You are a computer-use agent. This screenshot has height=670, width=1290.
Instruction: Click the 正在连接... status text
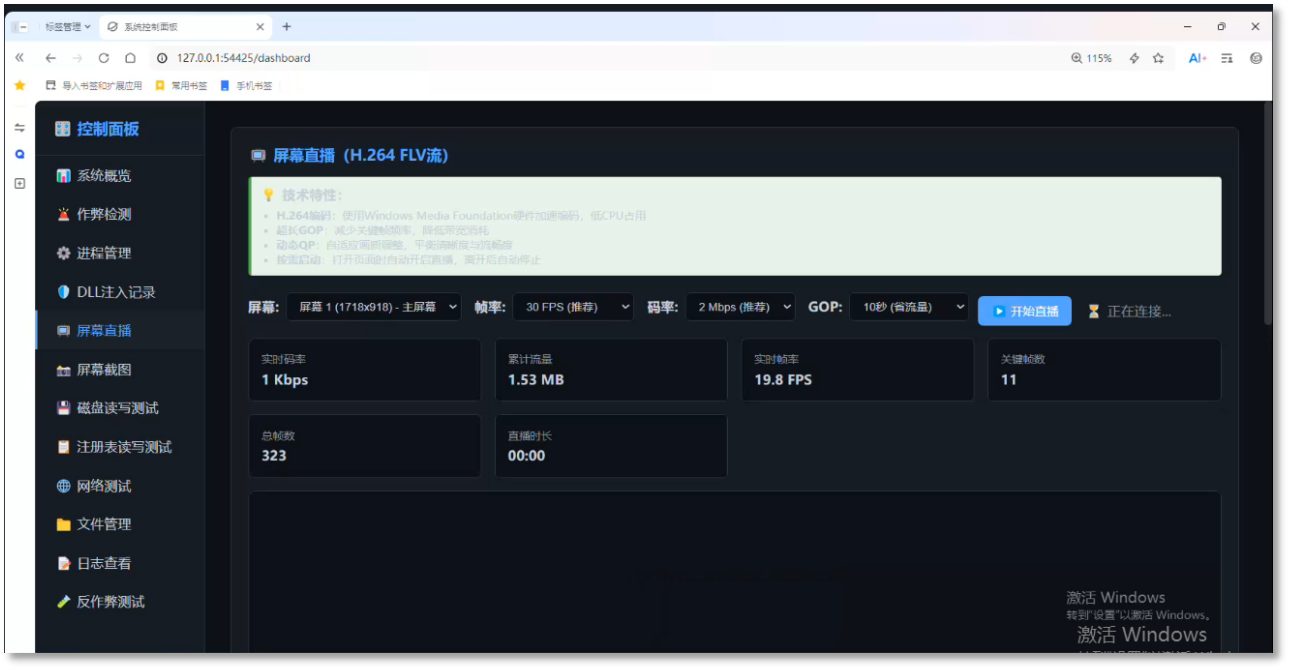(x=1138, y=312)
